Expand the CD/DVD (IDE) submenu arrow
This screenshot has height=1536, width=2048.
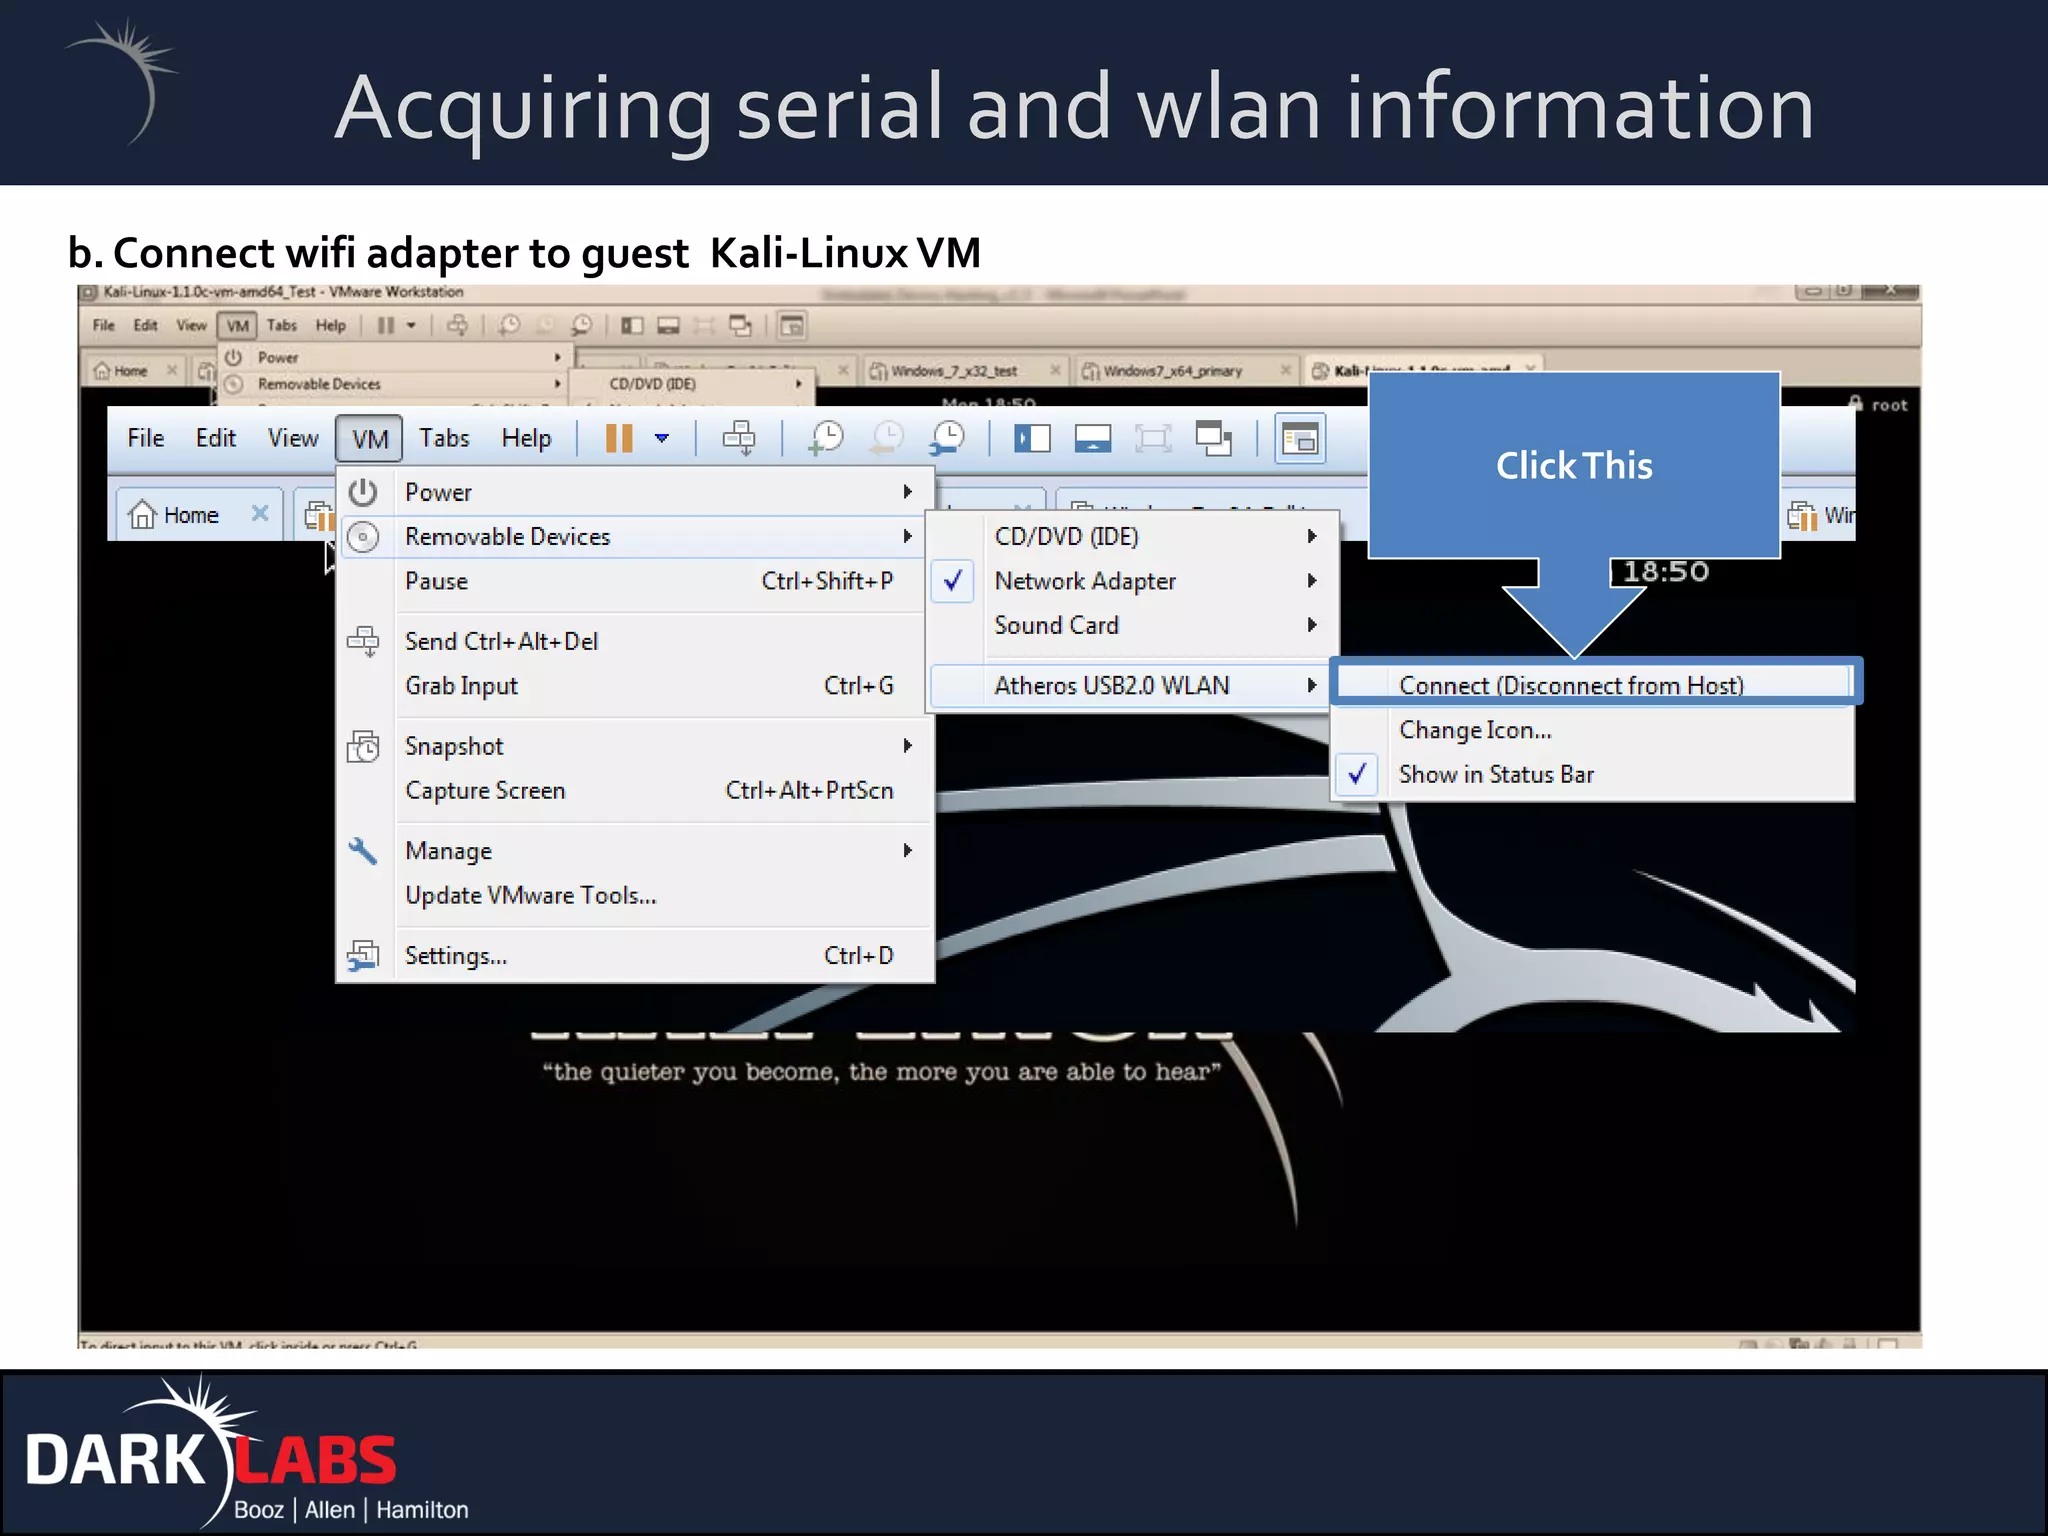click(x=1312, y=537)
